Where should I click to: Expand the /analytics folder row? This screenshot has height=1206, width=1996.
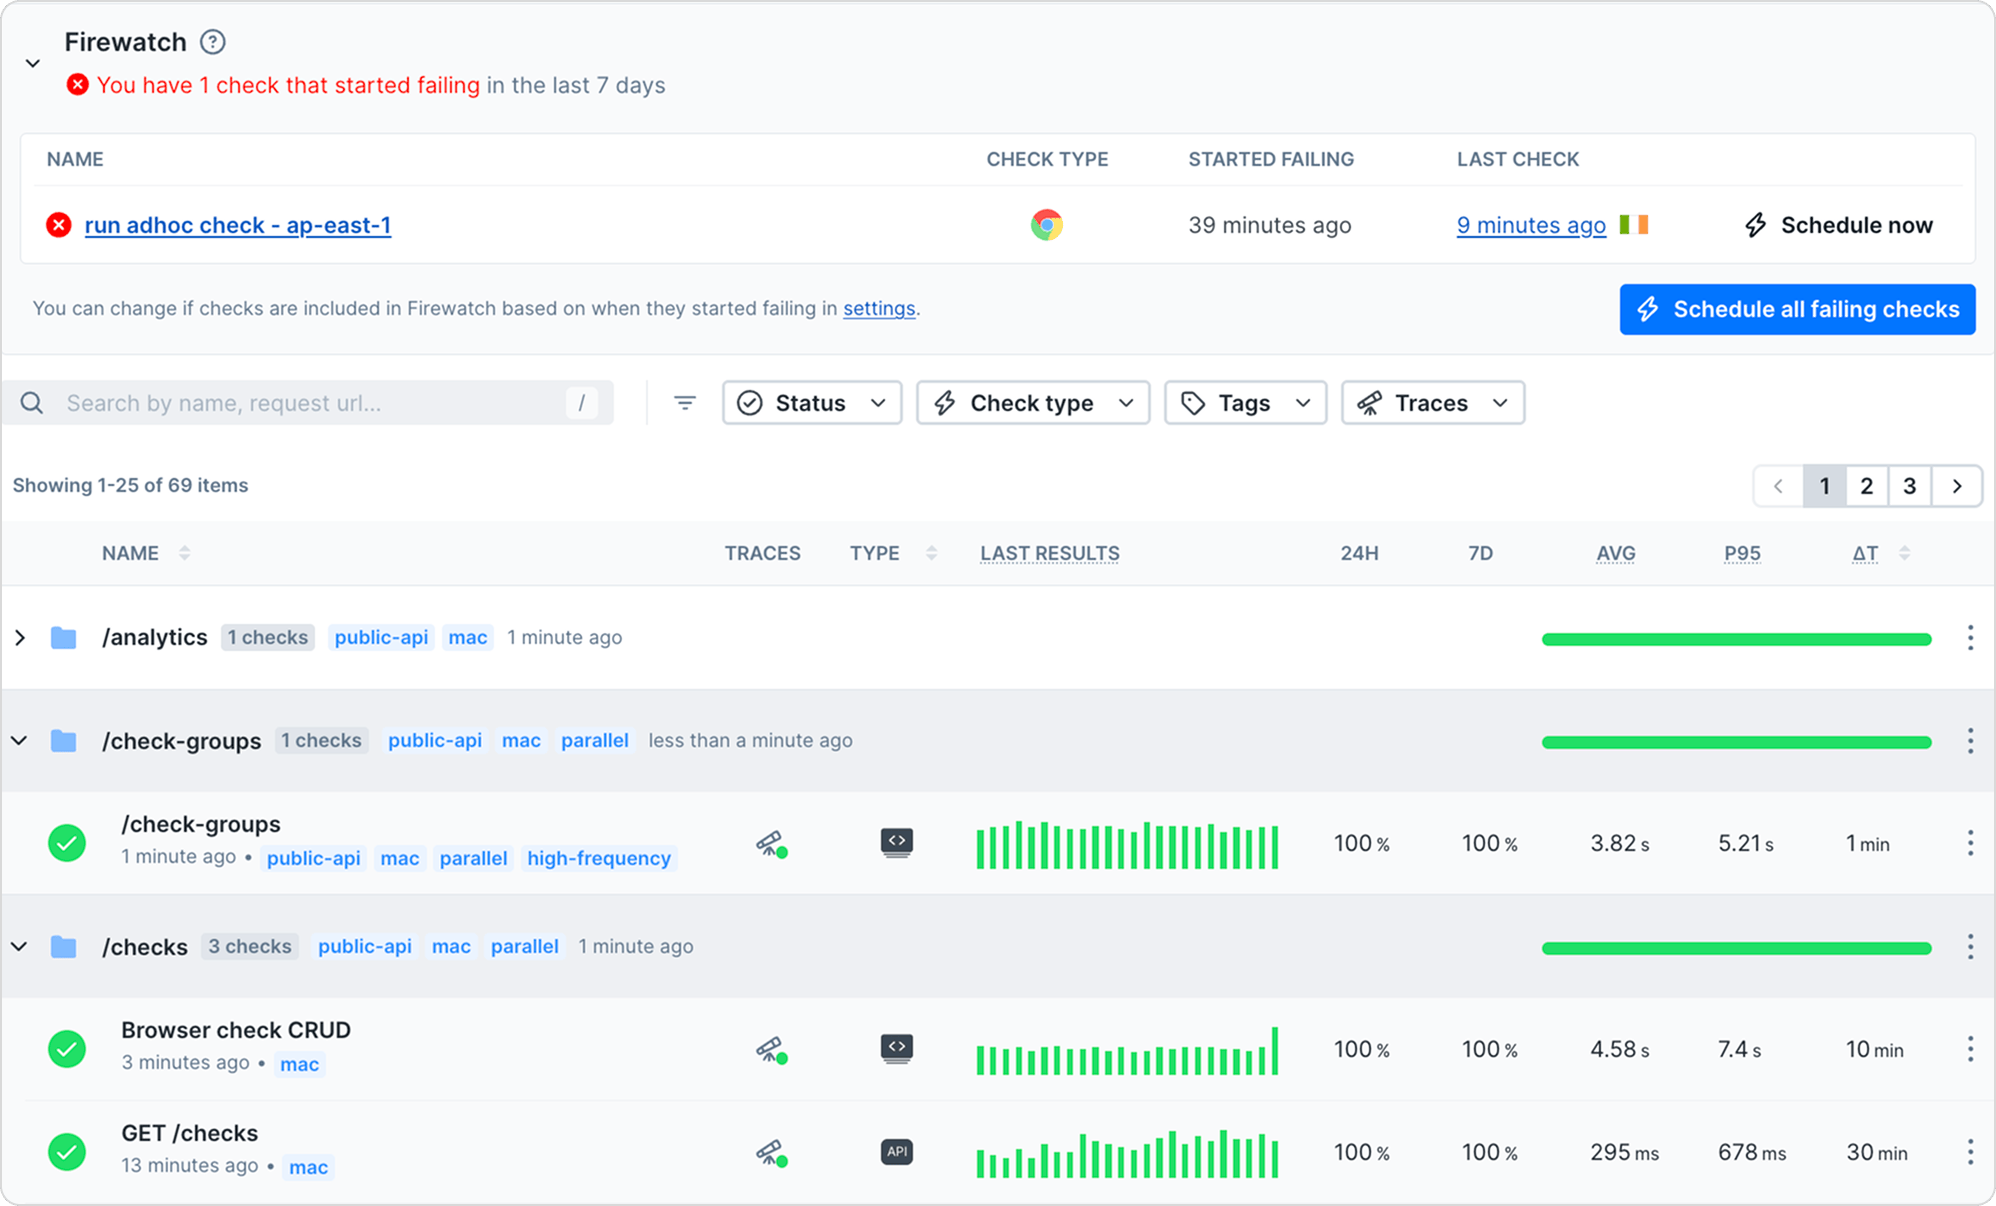[20, 637]
